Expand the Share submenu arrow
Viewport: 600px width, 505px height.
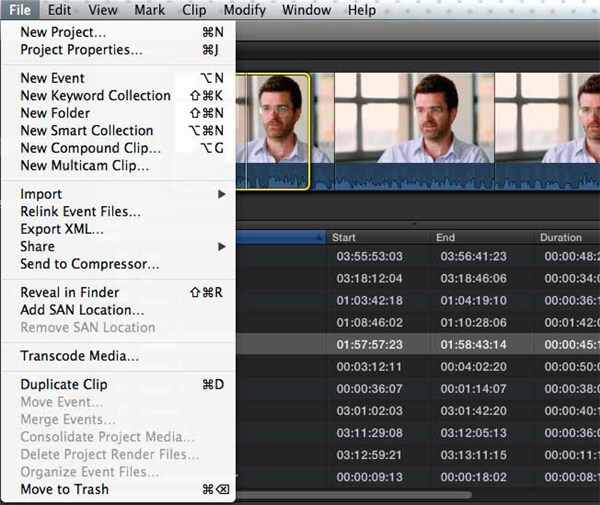pos(222,247)
